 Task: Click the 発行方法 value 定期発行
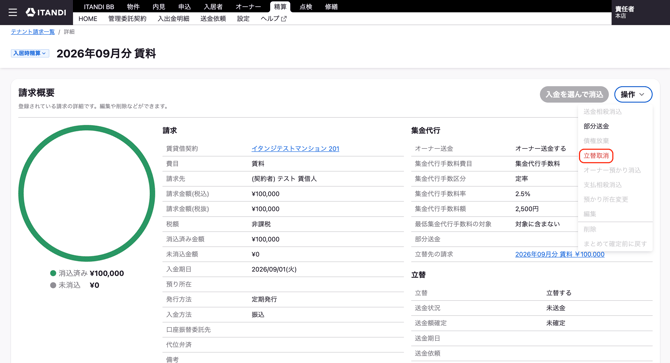264,299
